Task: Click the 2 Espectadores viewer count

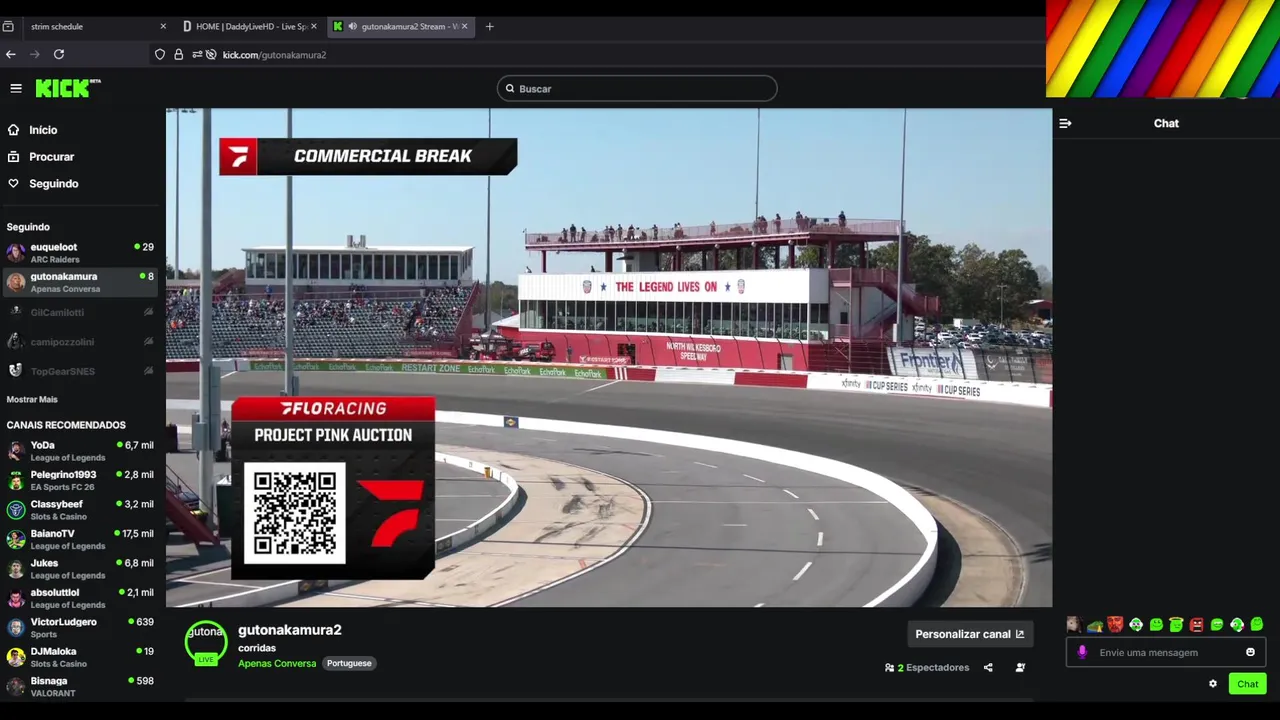Action: (x=927, y=667)
